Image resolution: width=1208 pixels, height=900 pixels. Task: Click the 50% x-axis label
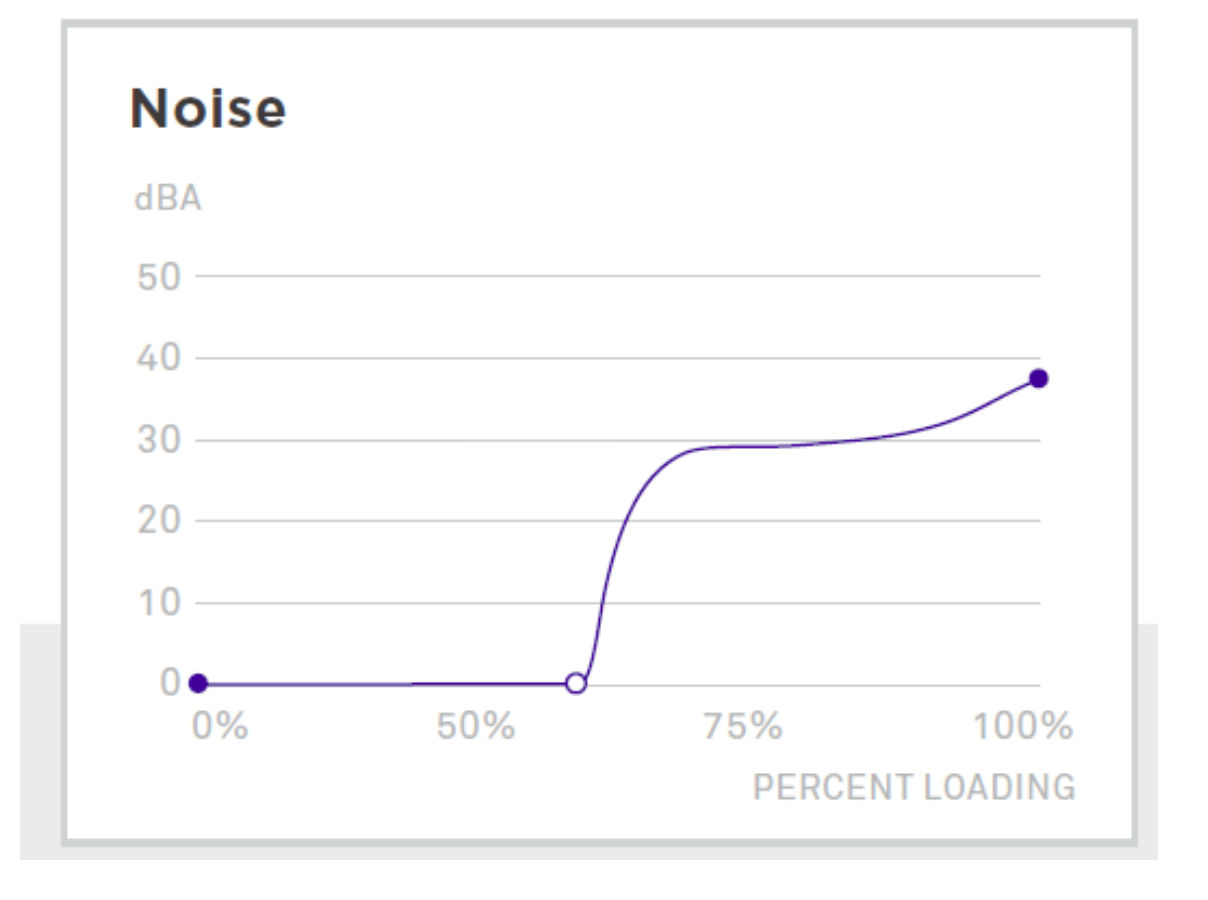click(476, 725)
